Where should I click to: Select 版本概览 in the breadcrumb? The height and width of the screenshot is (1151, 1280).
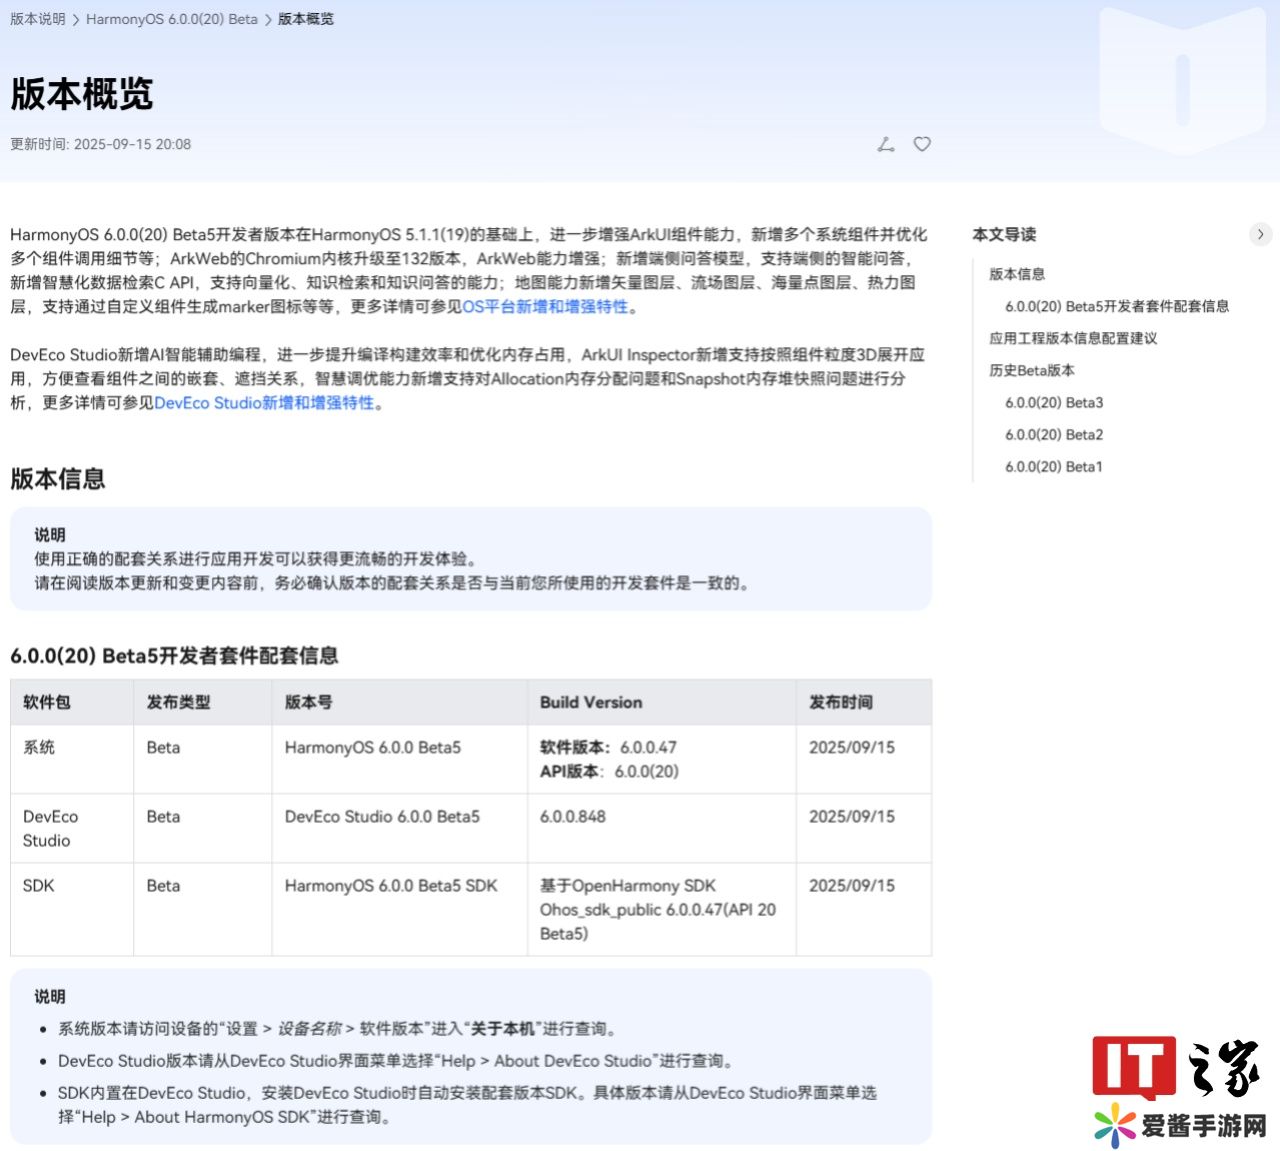[x=306, y=19]
